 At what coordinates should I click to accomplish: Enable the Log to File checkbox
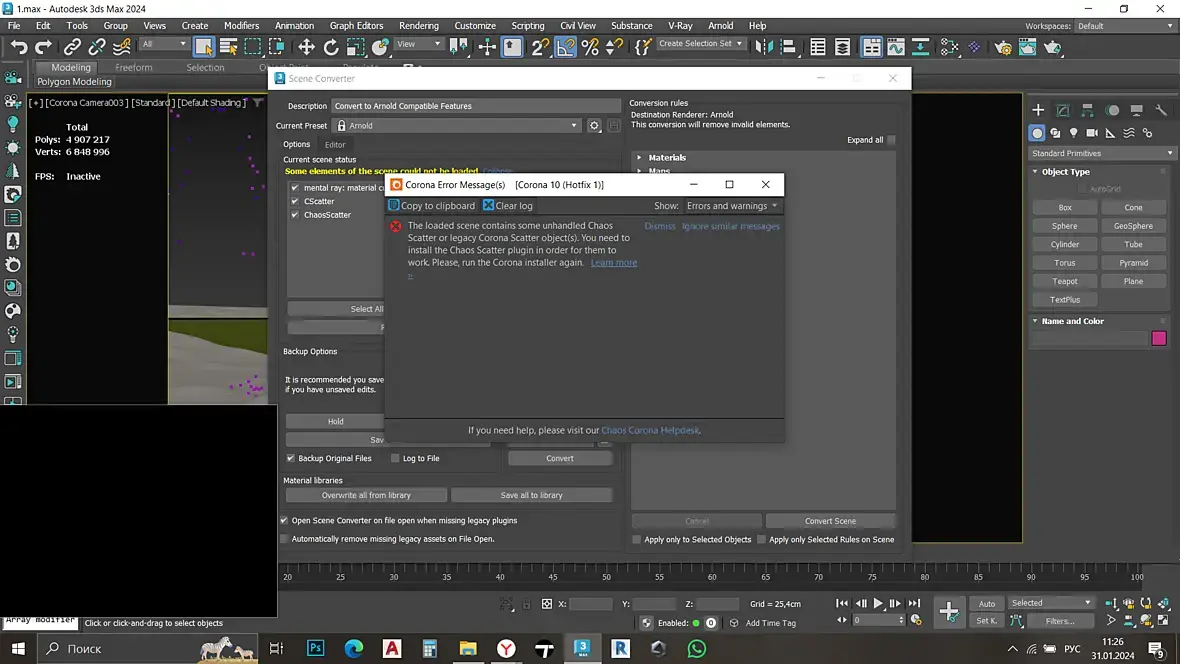coord(395,458)
